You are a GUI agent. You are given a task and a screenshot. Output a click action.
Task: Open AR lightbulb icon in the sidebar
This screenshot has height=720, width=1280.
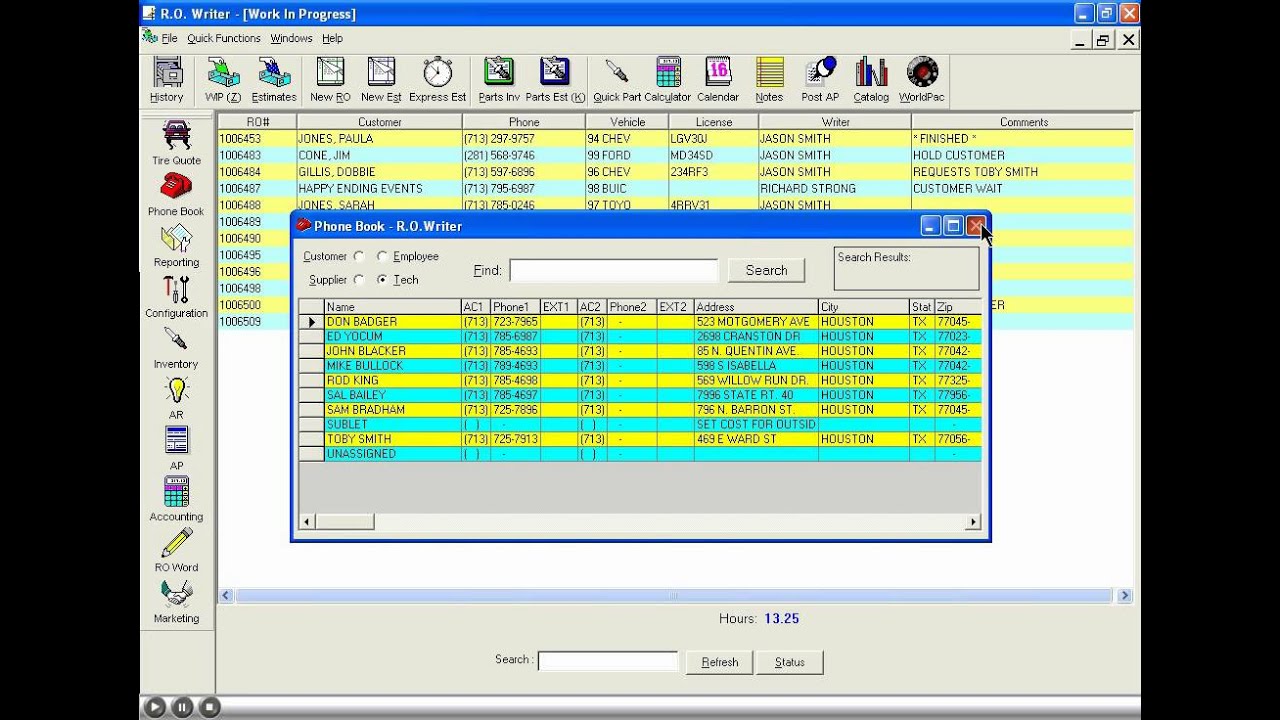pyautogui.click(x=176, y=398)
